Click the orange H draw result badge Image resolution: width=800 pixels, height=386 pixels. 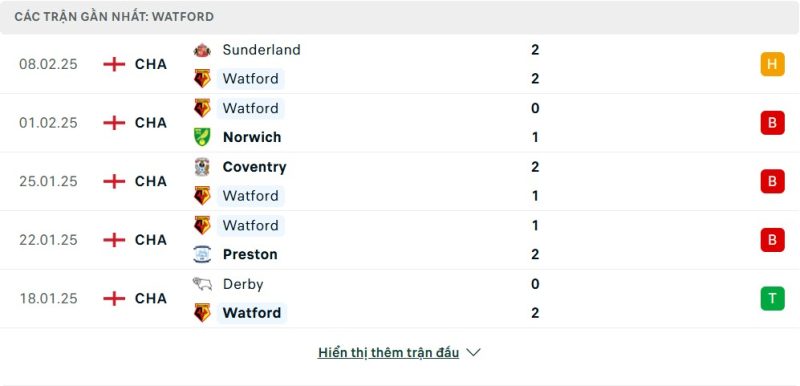click(x=772, y=64)
